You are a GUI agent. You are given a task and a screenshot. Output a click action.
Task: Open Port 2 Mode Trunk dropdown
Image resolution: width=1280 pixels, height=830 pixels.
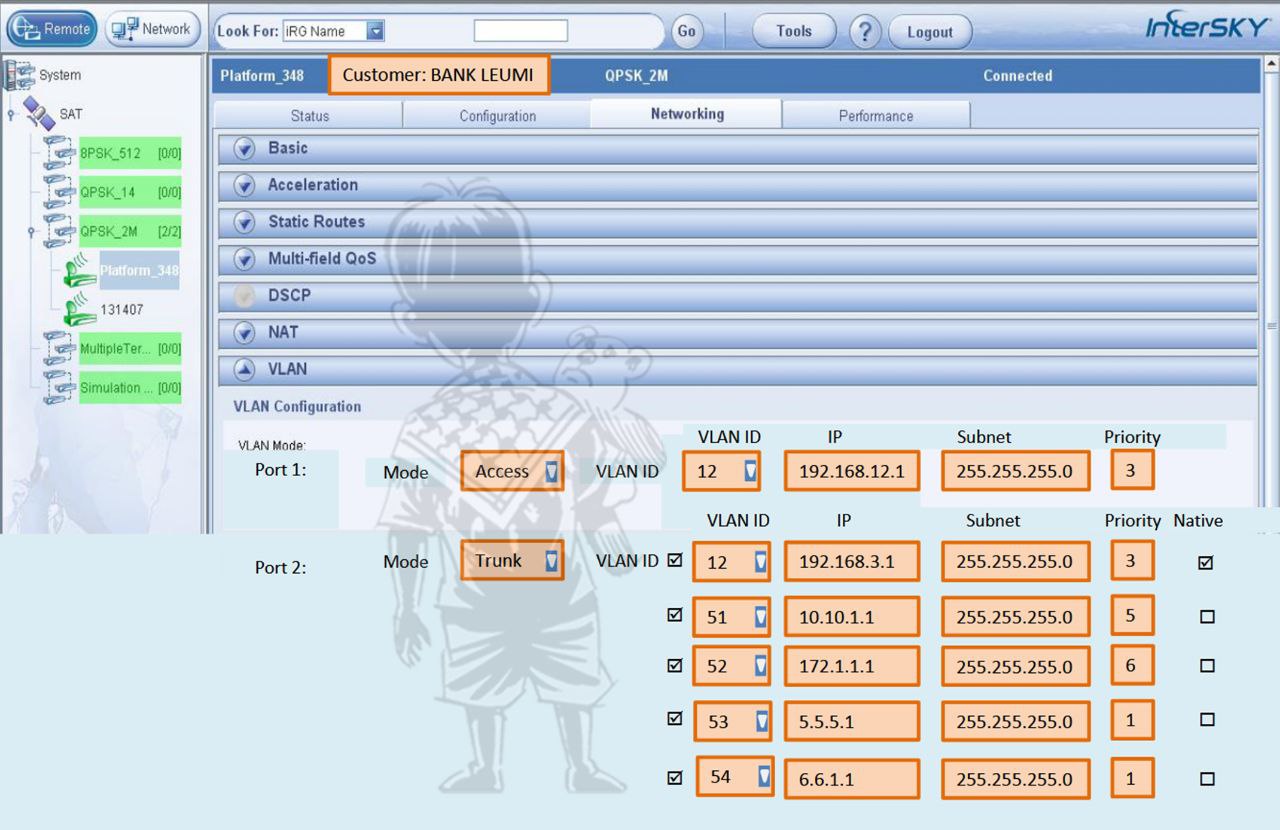[551, 561]
